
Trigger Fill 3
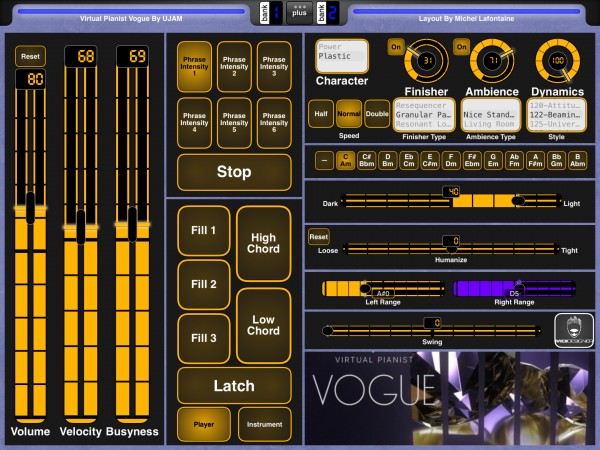coord(204,338)
